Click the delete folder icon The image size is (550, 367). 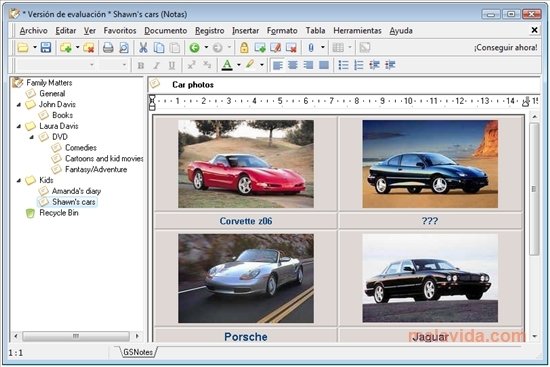pos(89,47)
